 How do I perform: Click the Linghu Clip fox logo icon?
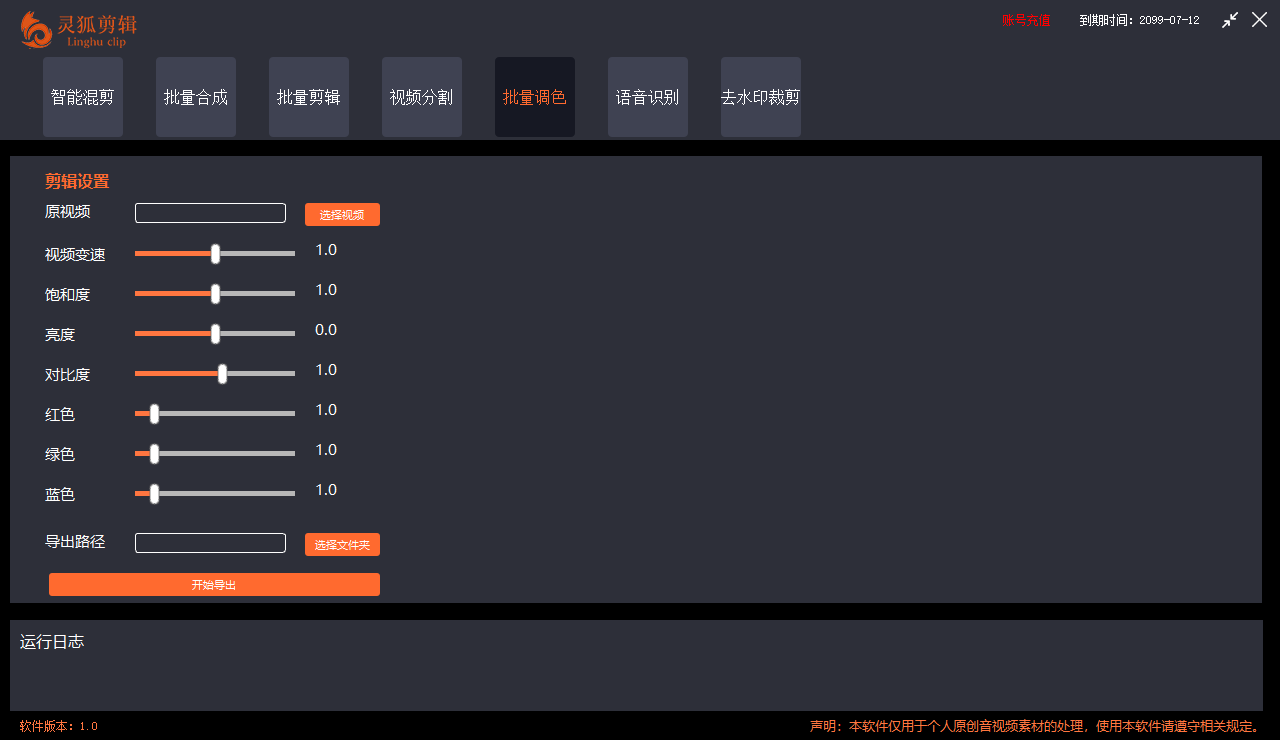pyautogui.click(x=35, y=30)
